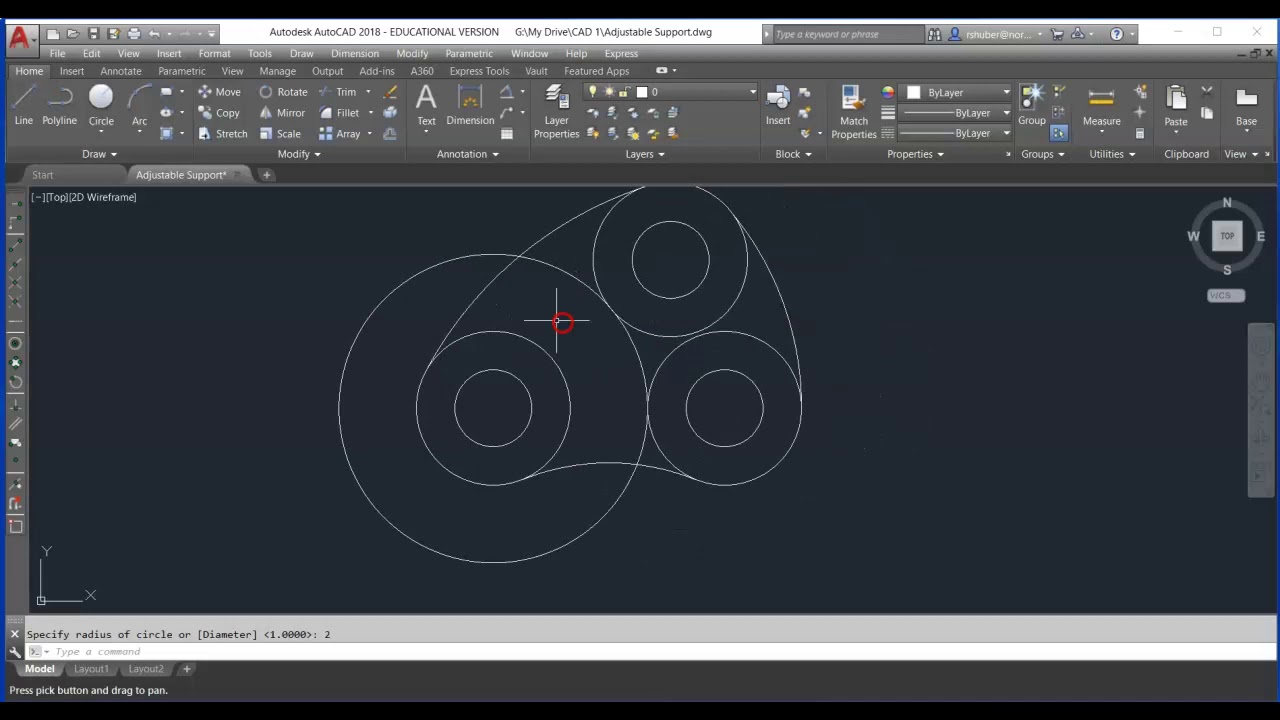This screenshot has width=1280, height=720.
Task: Activate the Trim command
Action: click(337, 92)
